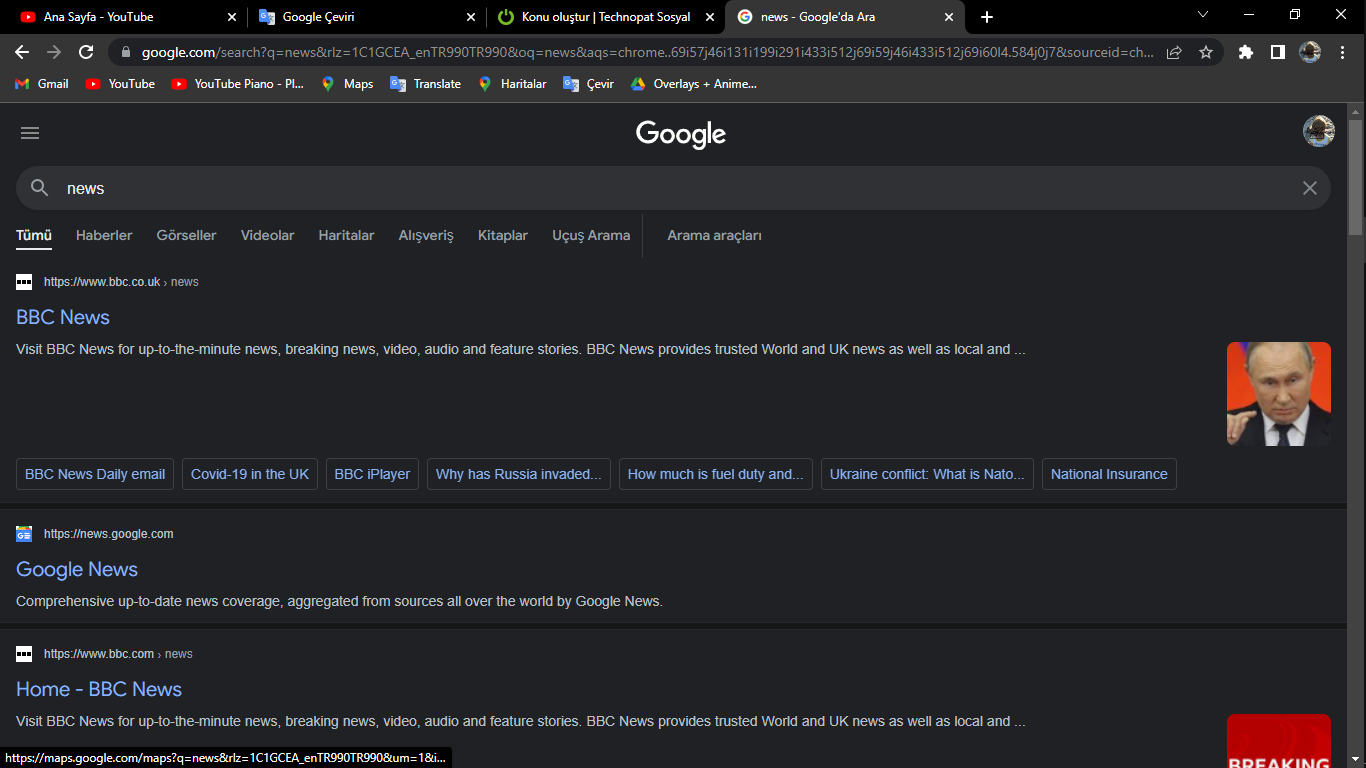Viewport: 1366px width, 768px height.
Task: Click the BBC favicon beside bbc.co.uk
Action: tap(24, 282)
